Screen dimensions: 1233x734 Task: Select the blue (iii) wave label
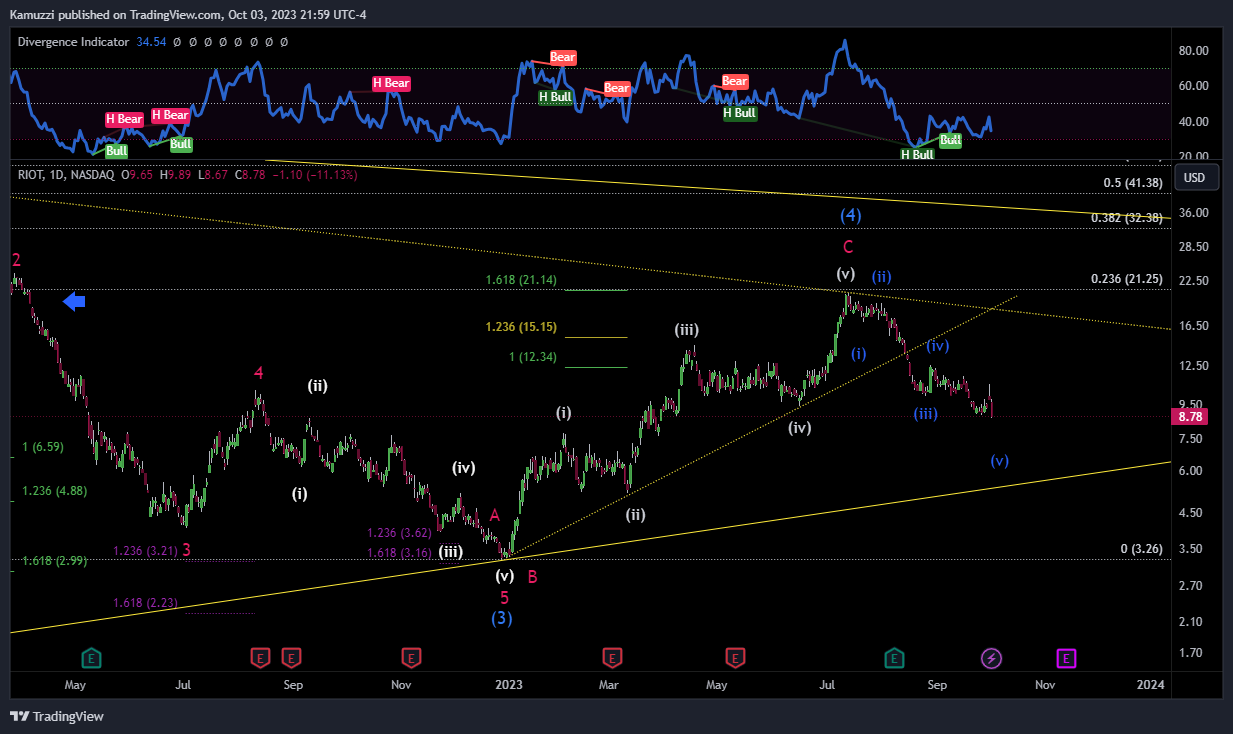[925, 413]
